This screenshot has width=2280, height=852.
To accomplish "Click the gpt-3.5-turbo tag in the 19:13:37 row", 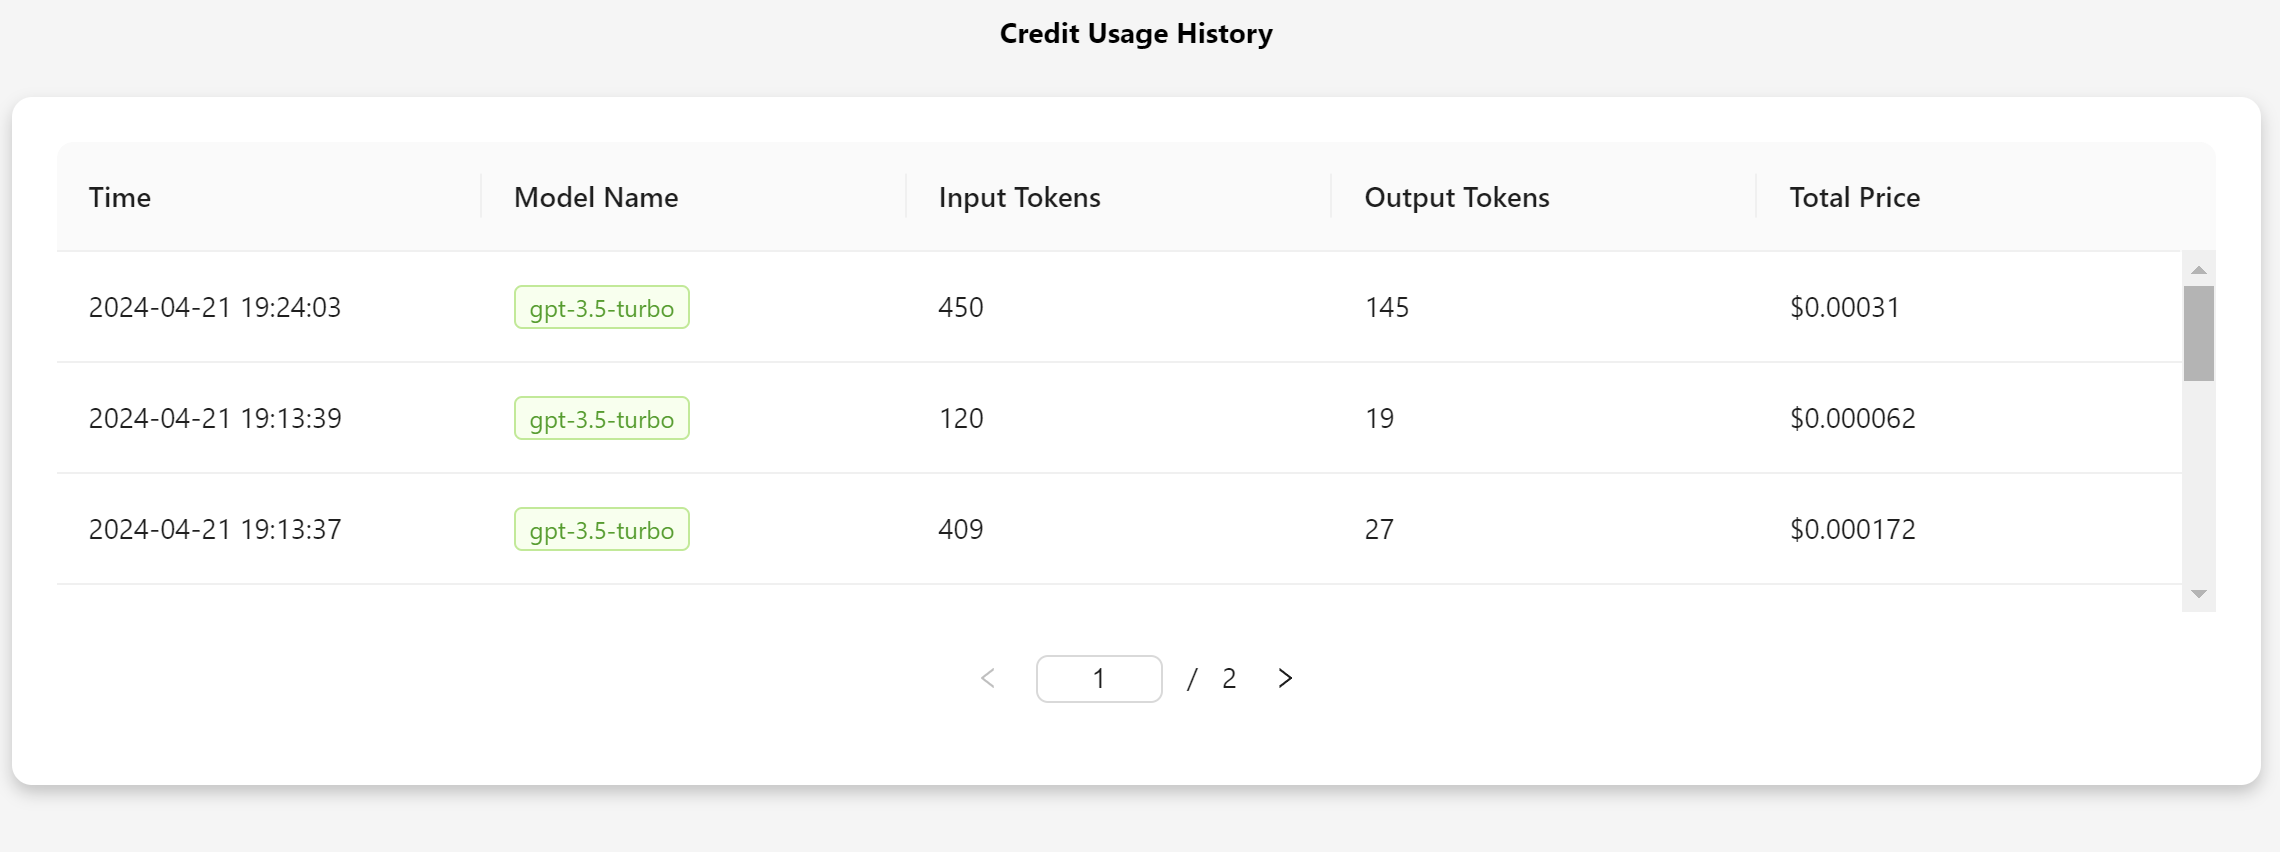I will [x=601, y=530].
